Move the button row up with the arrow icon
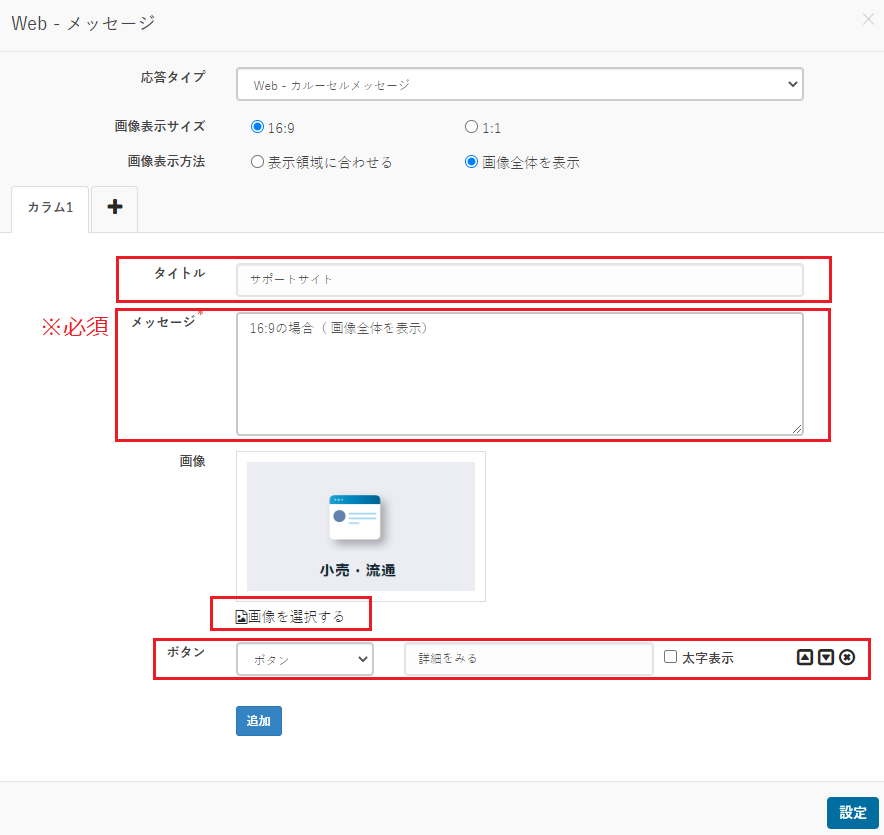The height and width of the screenshot is (835, 884). [x=805, y=657]
